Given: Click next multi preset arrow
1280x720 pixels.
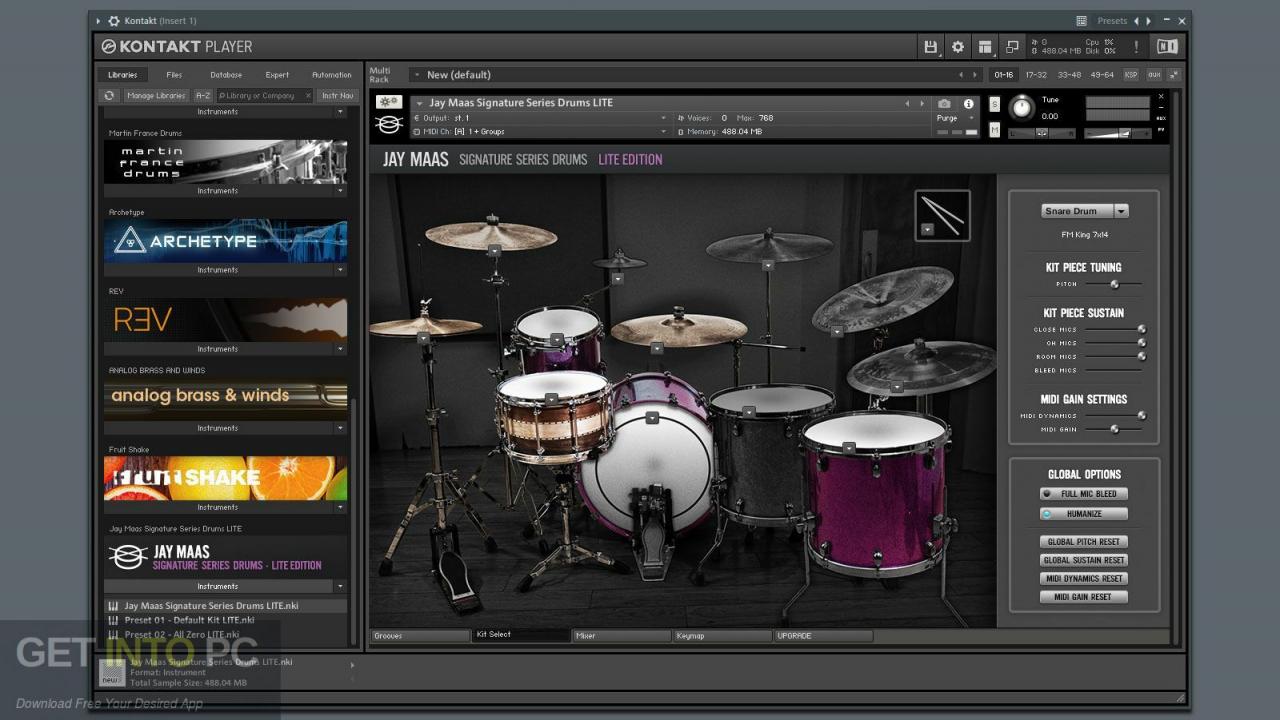Looking at the screenshot, I should [x=975, y=75].
